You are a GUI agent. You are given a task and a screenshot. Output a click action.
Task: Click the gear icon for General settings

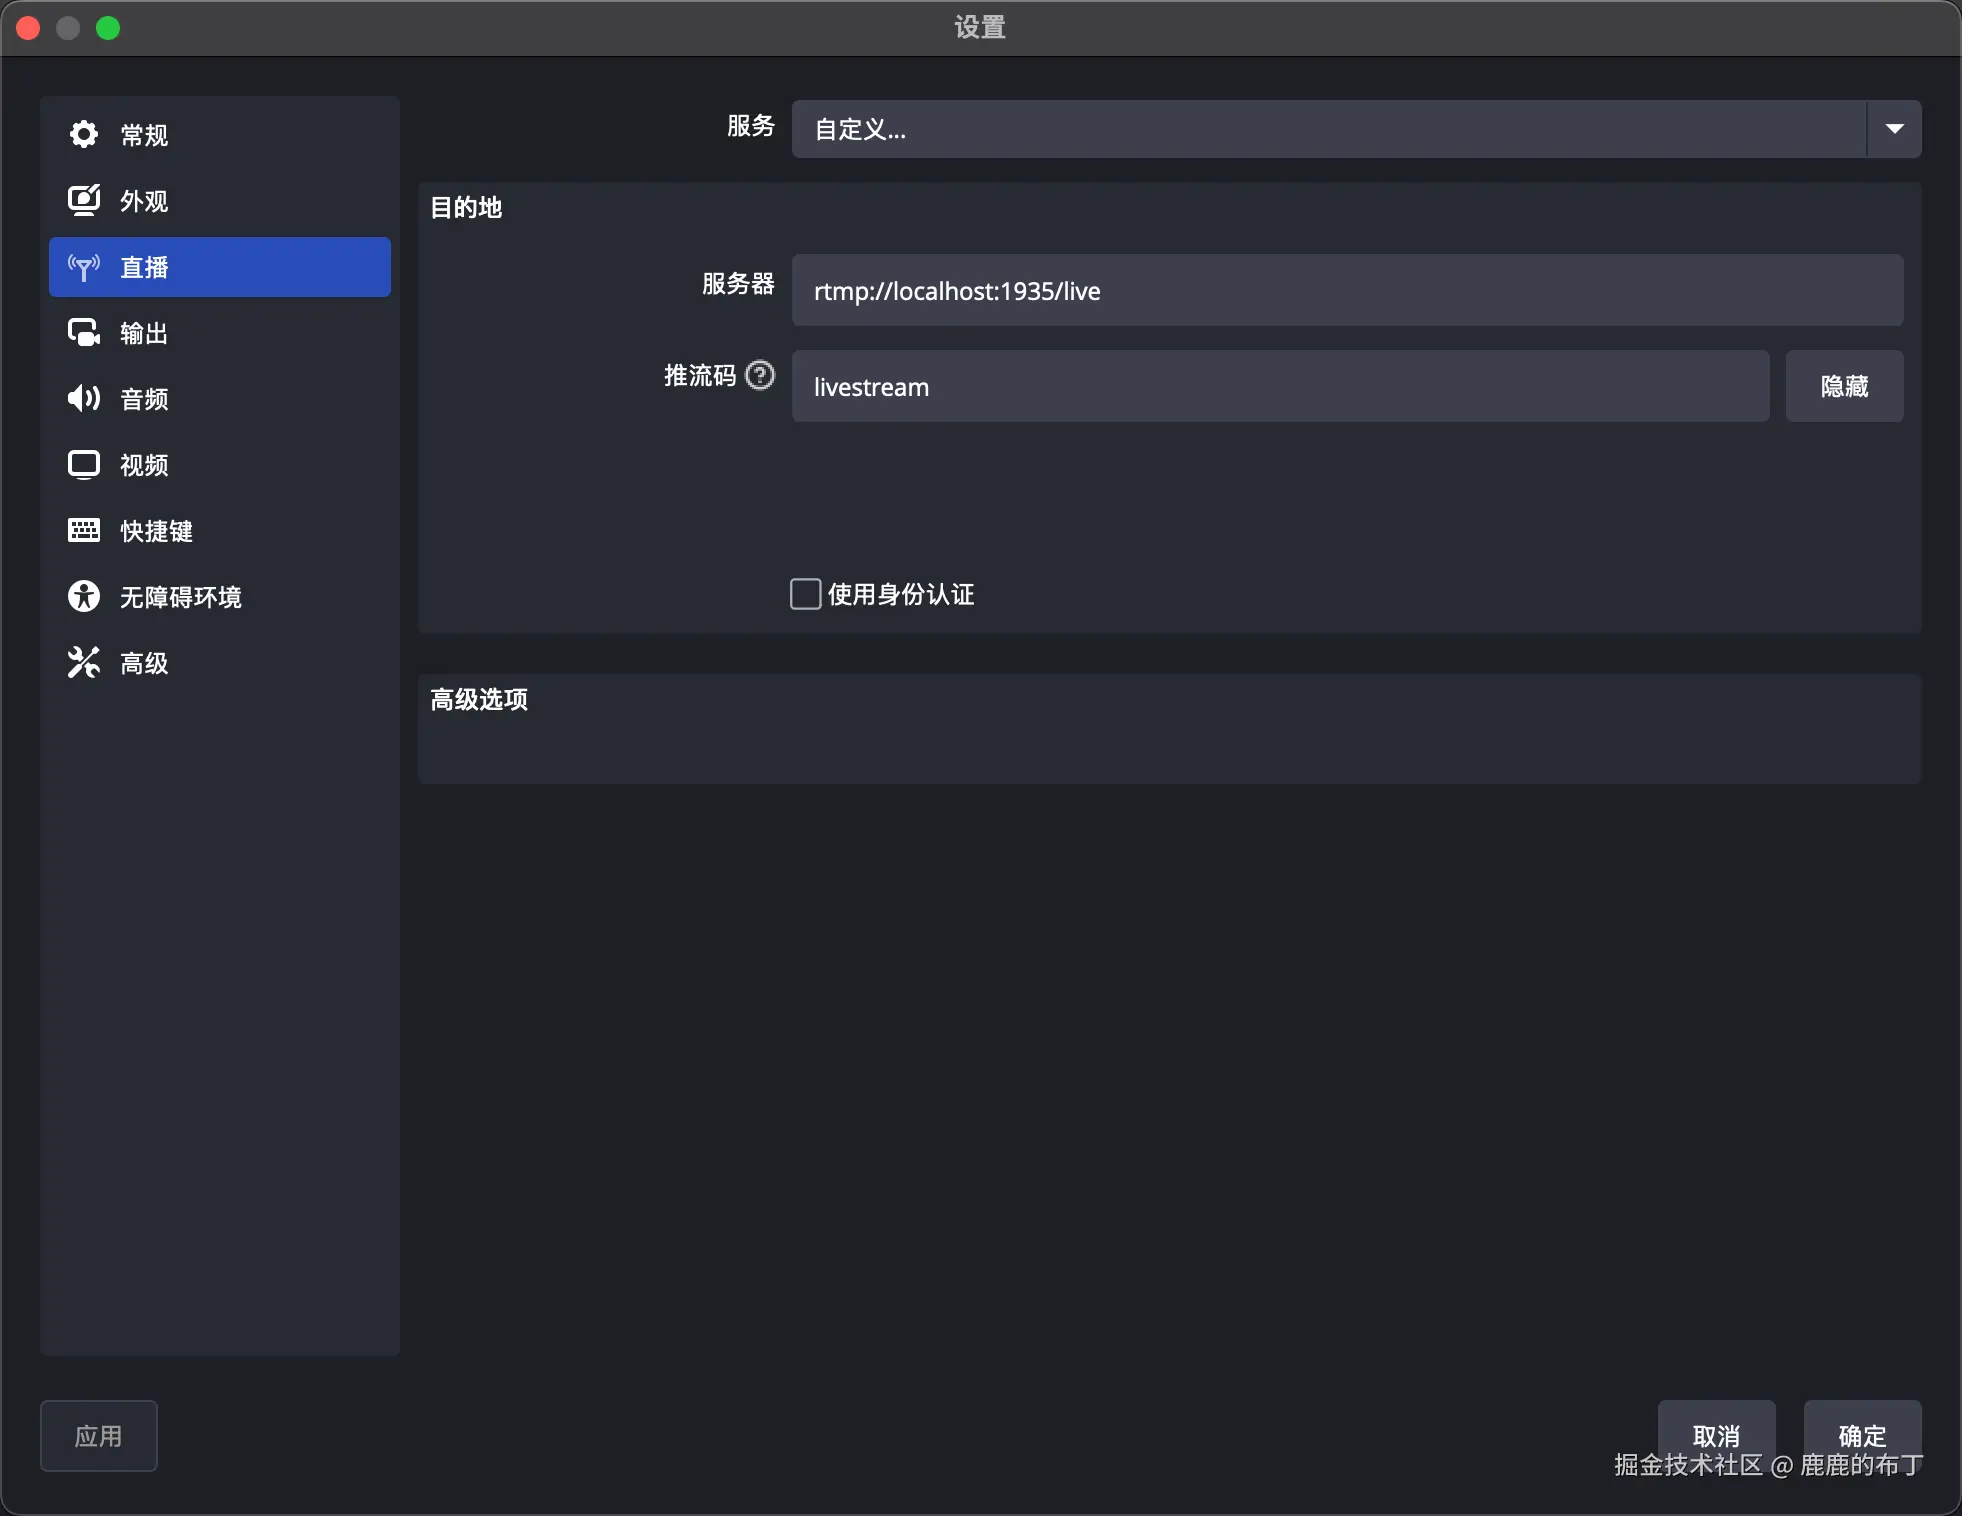coord(84,134)
